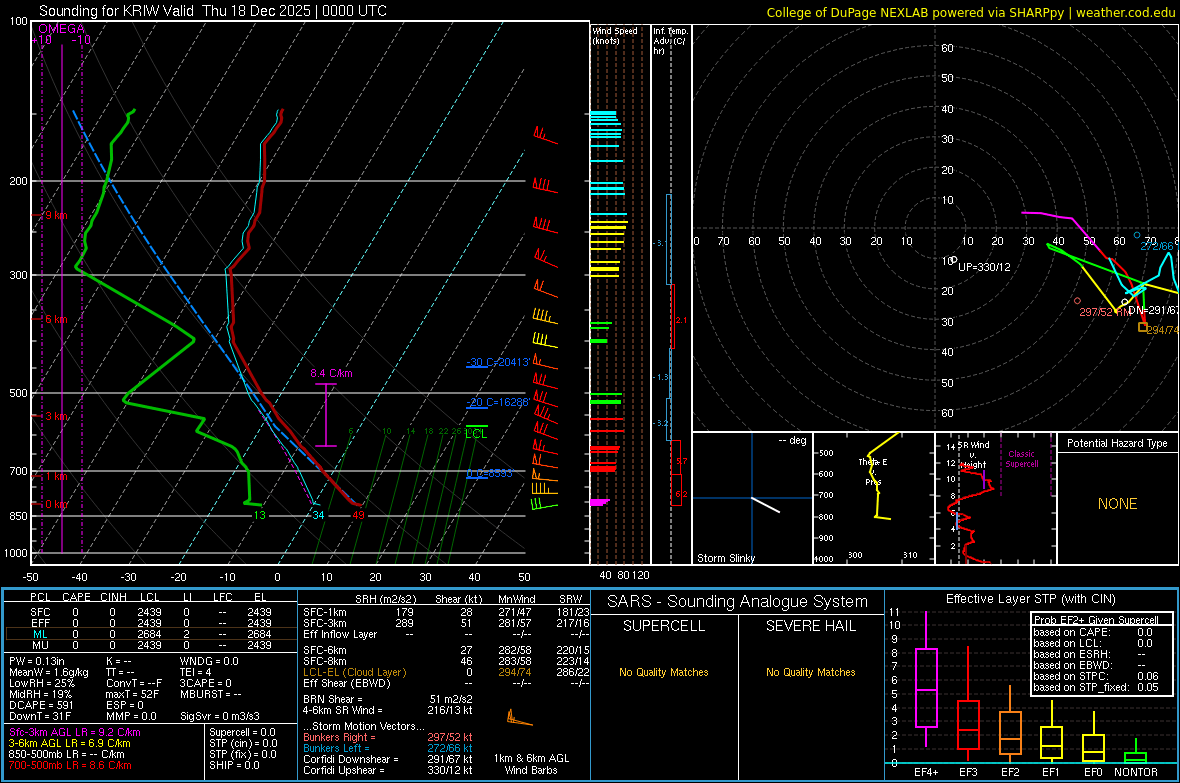Click the '-20 C=16288' height label

(497, 402)
